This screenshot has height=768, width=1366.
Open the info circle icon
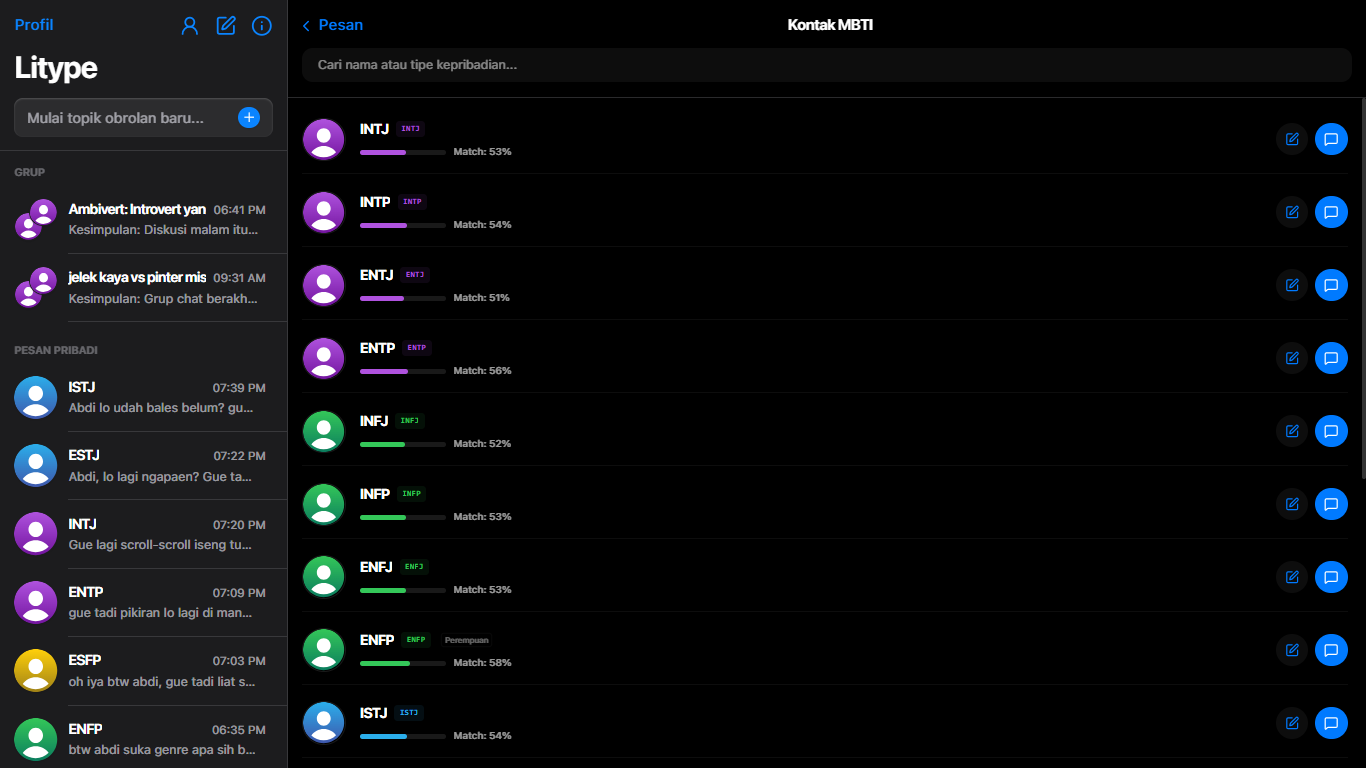[x=262, y=26]
